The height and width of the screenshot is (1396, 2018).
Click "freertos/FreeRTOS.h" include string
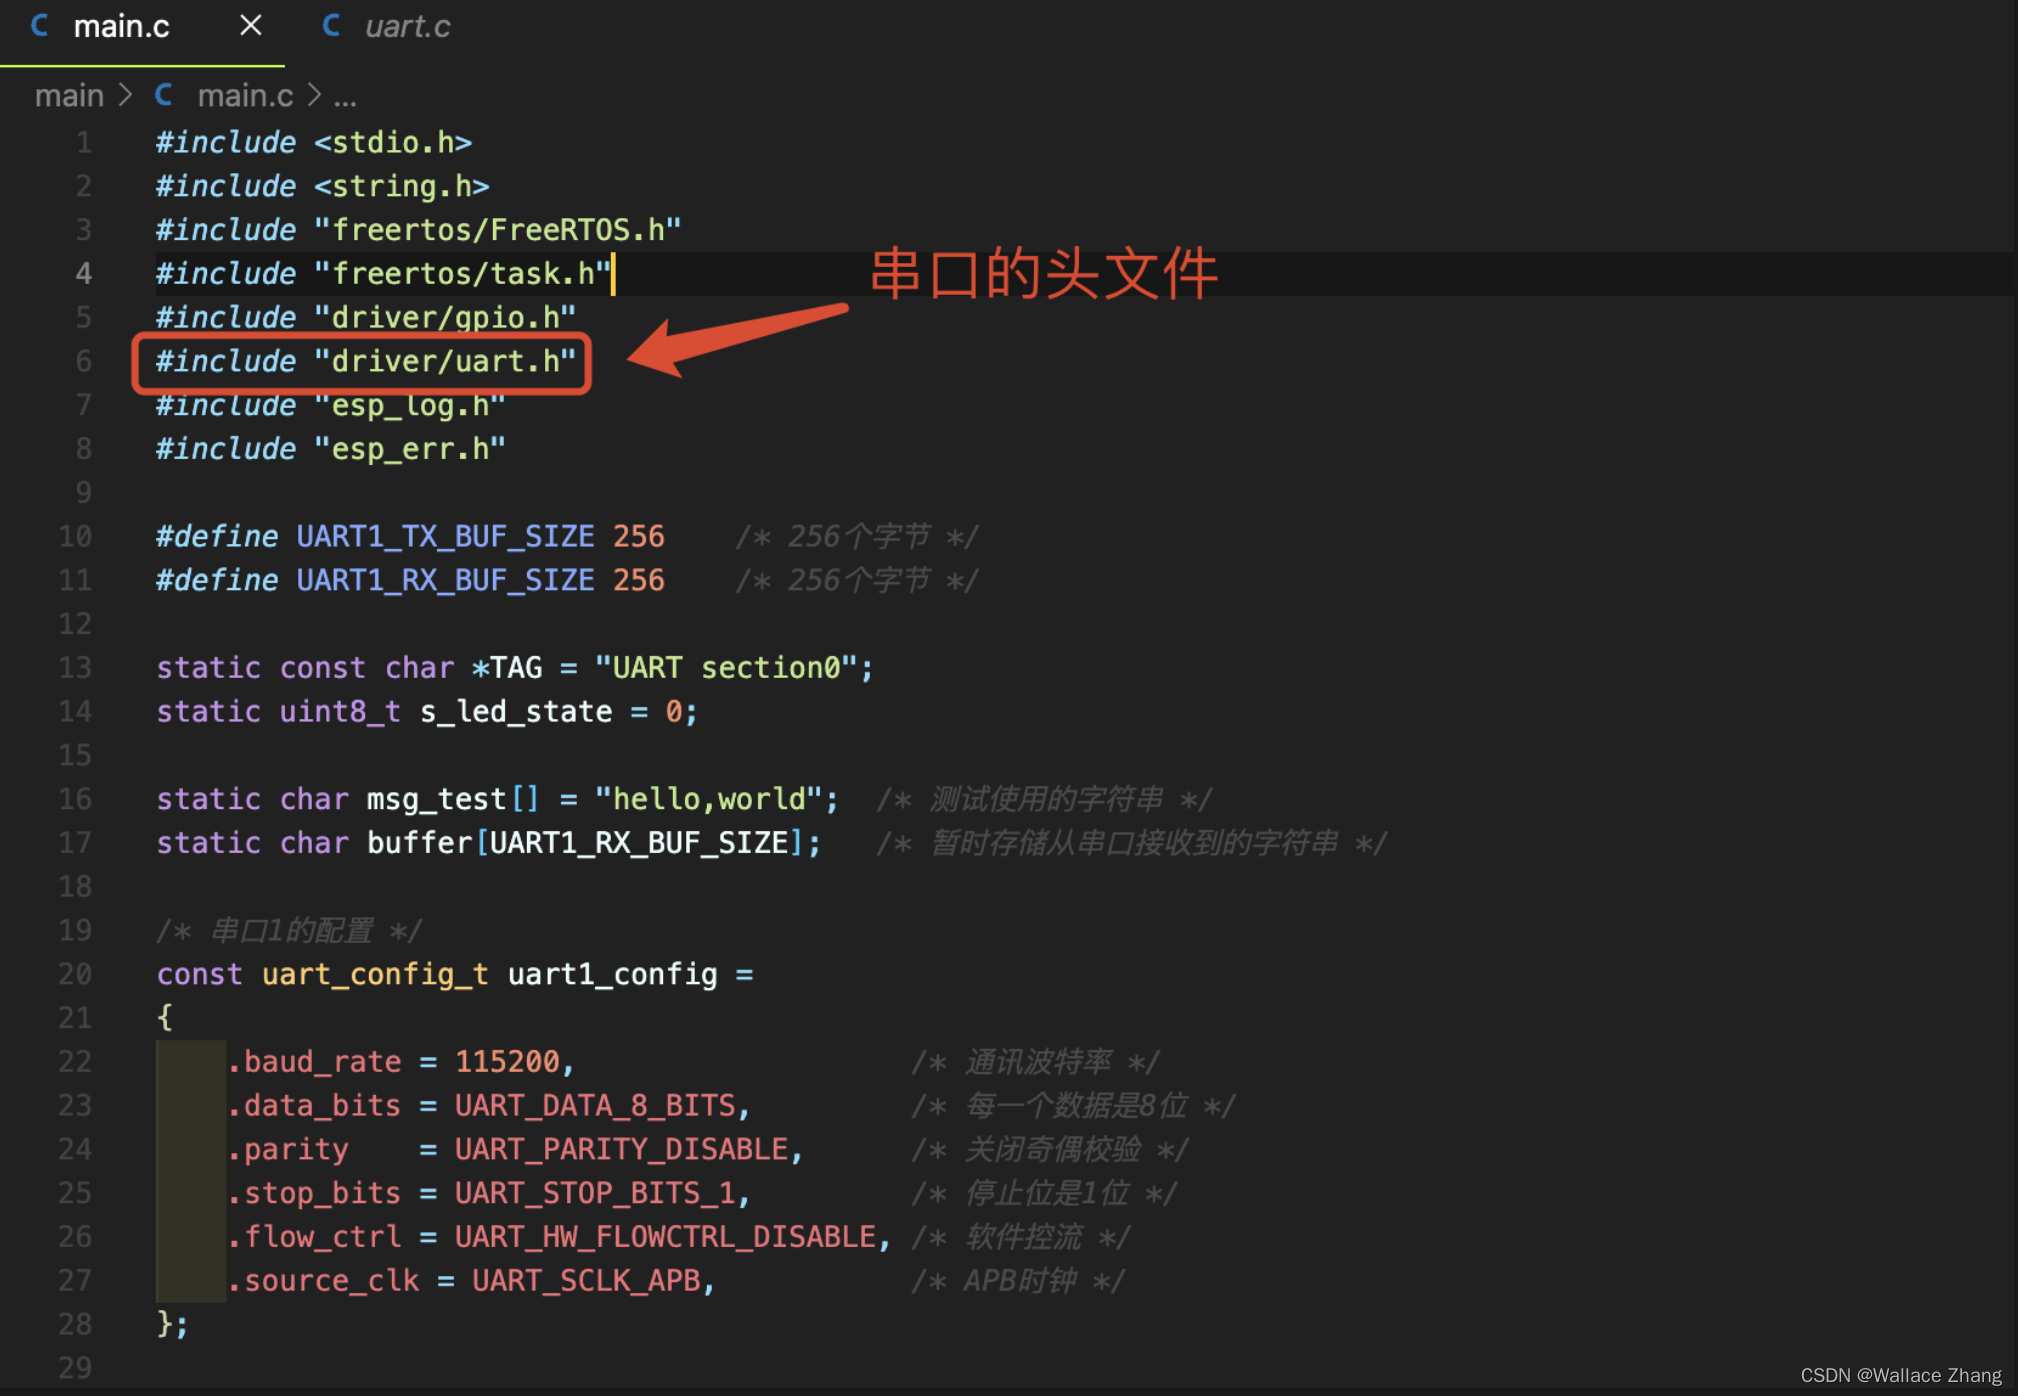[497, 231]
